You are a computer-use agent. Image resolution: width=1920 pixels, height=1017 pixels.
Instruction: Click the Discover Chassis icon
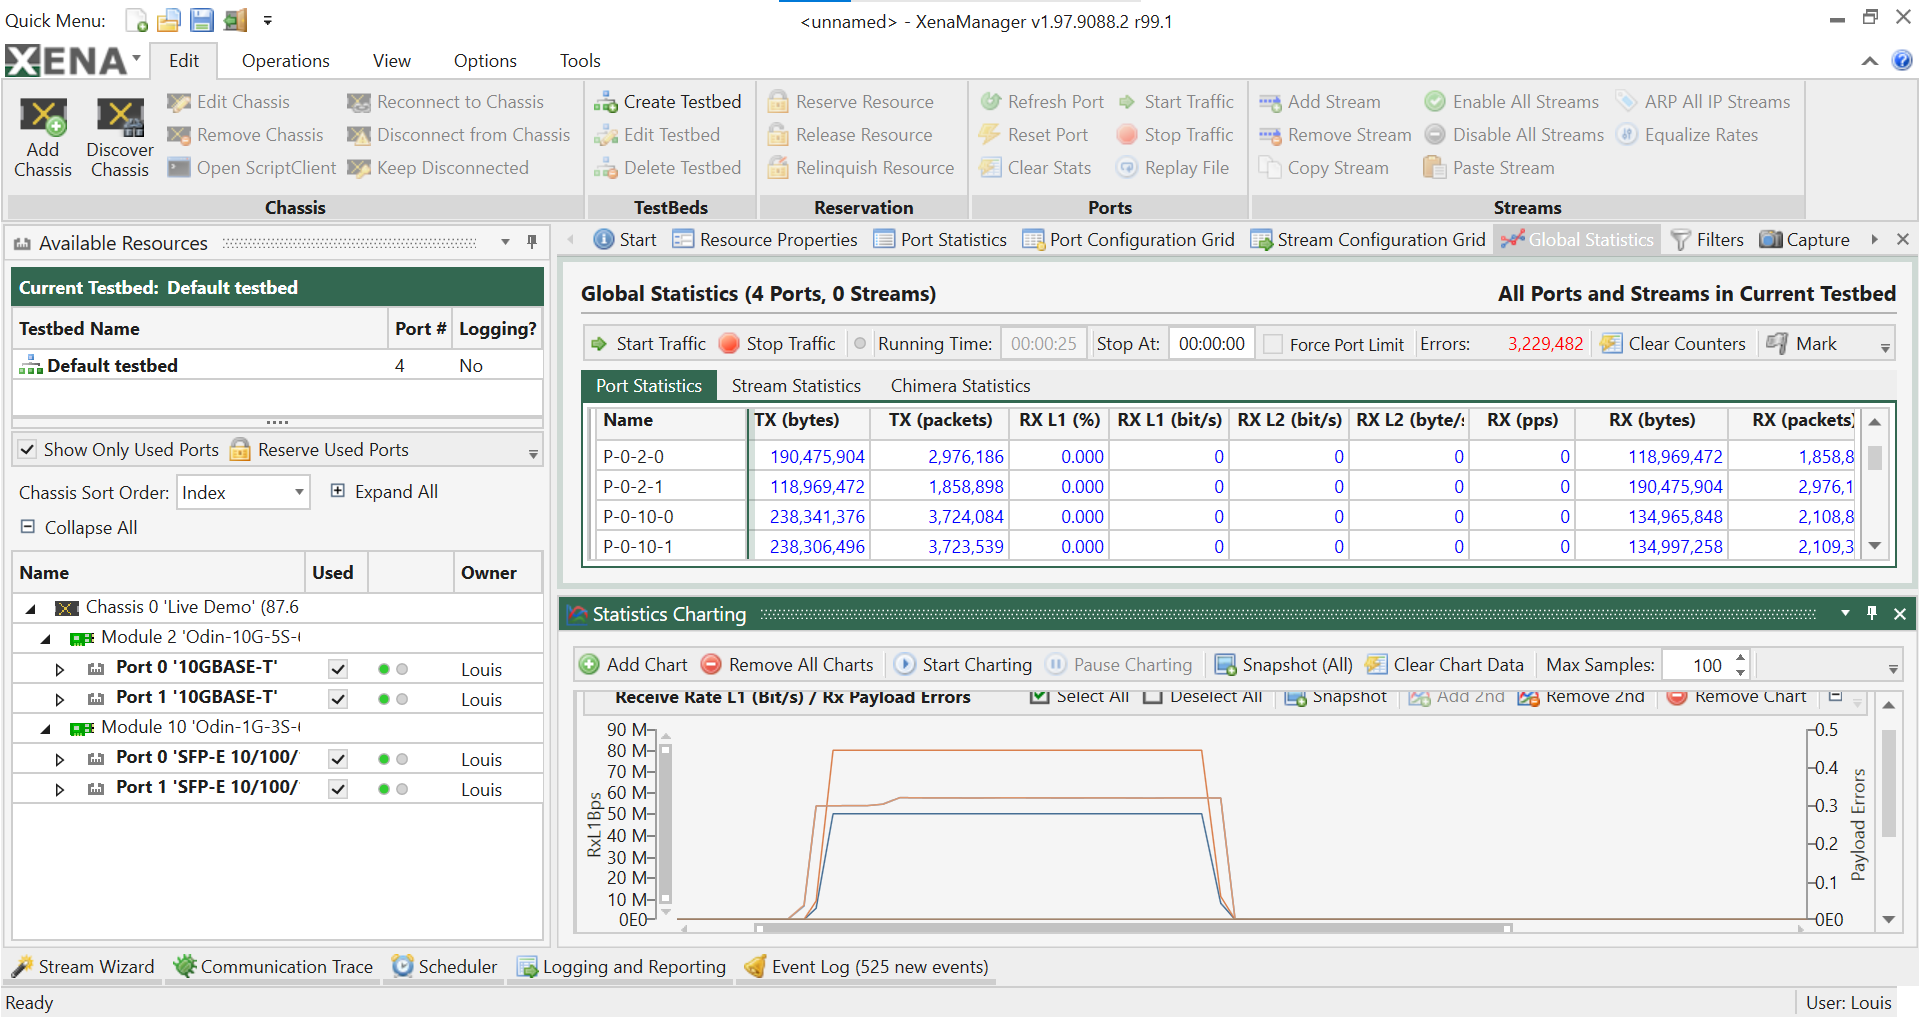(120, 117)
